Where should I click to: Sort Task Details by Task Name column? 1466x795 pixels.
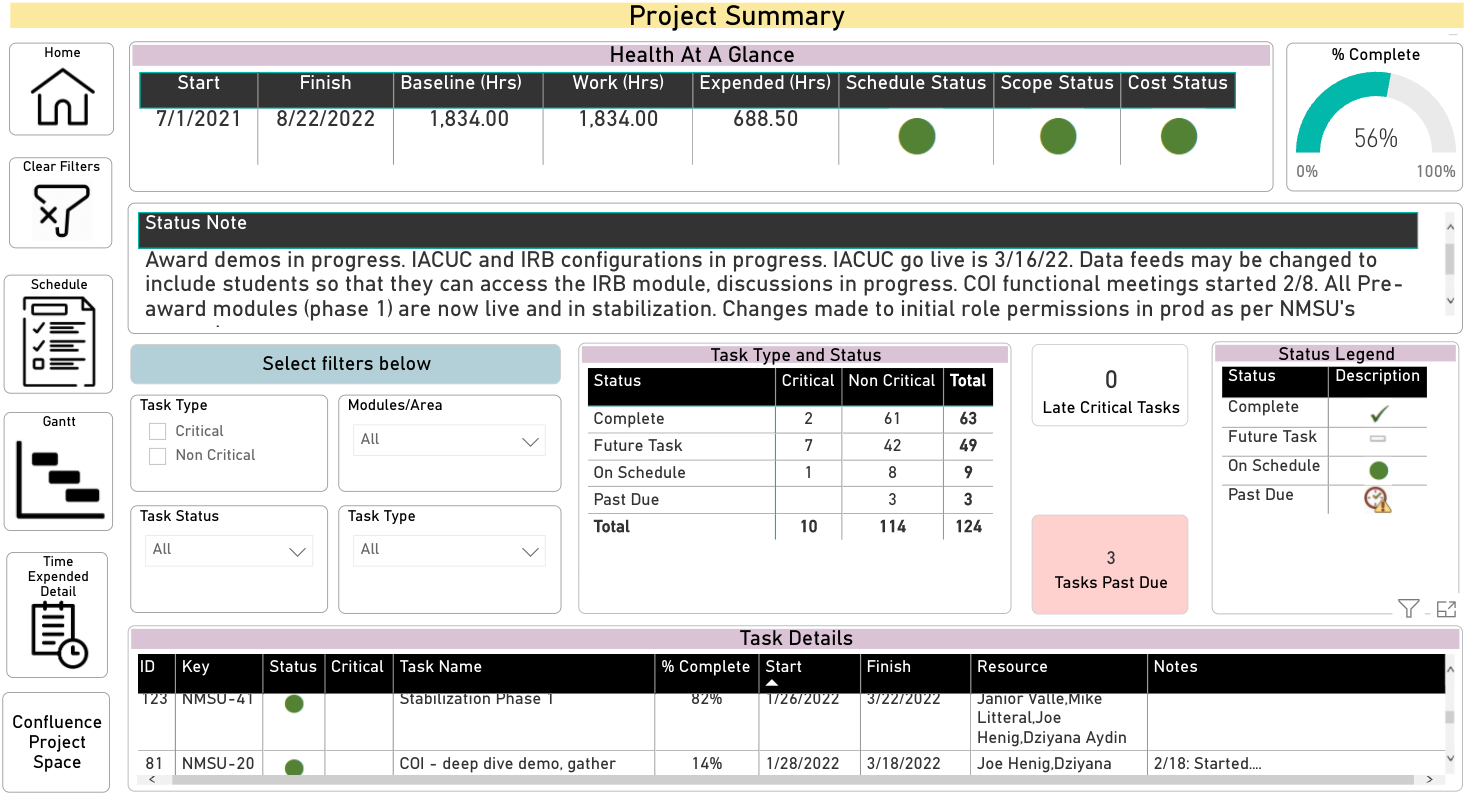tap(441, 667)
